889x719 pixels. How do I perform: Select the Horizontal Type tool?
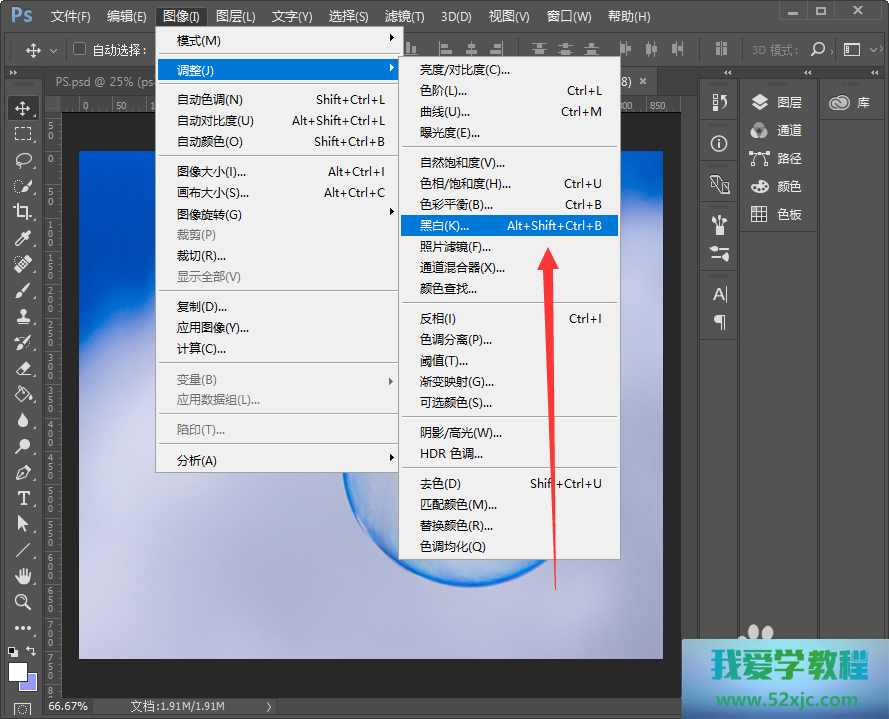(23, 498)
